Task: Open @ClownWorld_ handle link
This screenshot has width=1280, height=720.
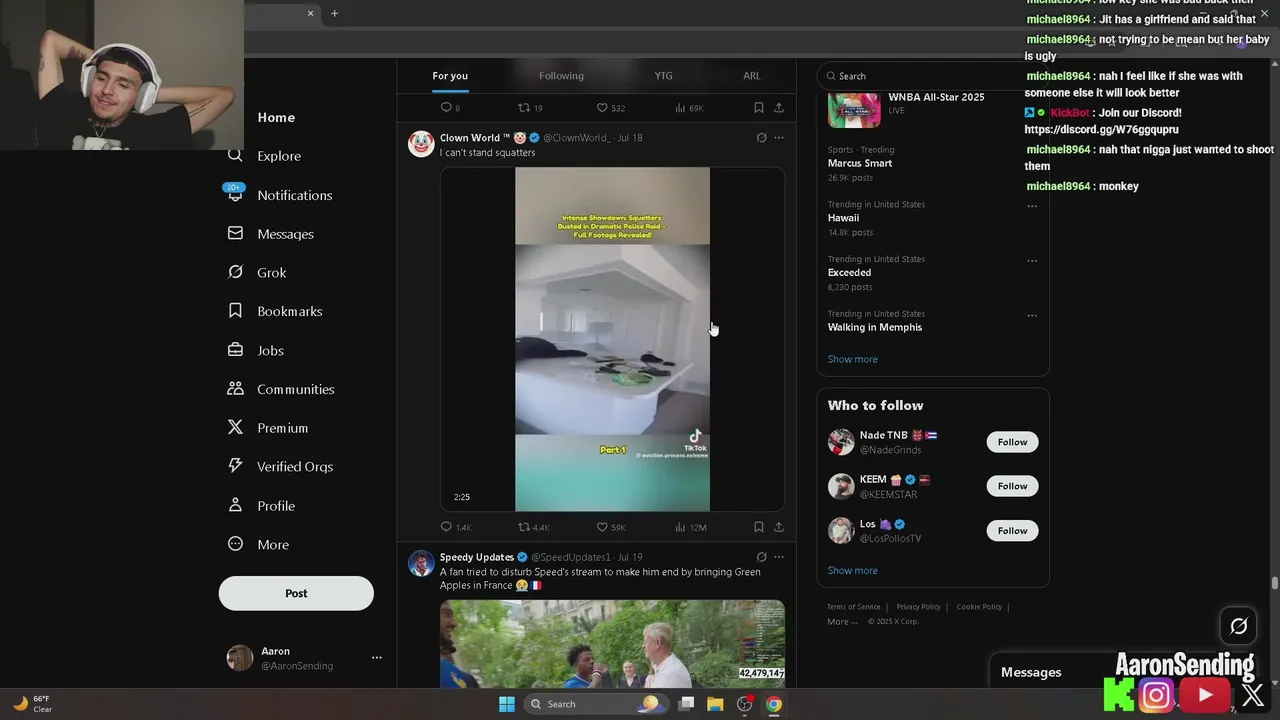Action: pos(577,138)
